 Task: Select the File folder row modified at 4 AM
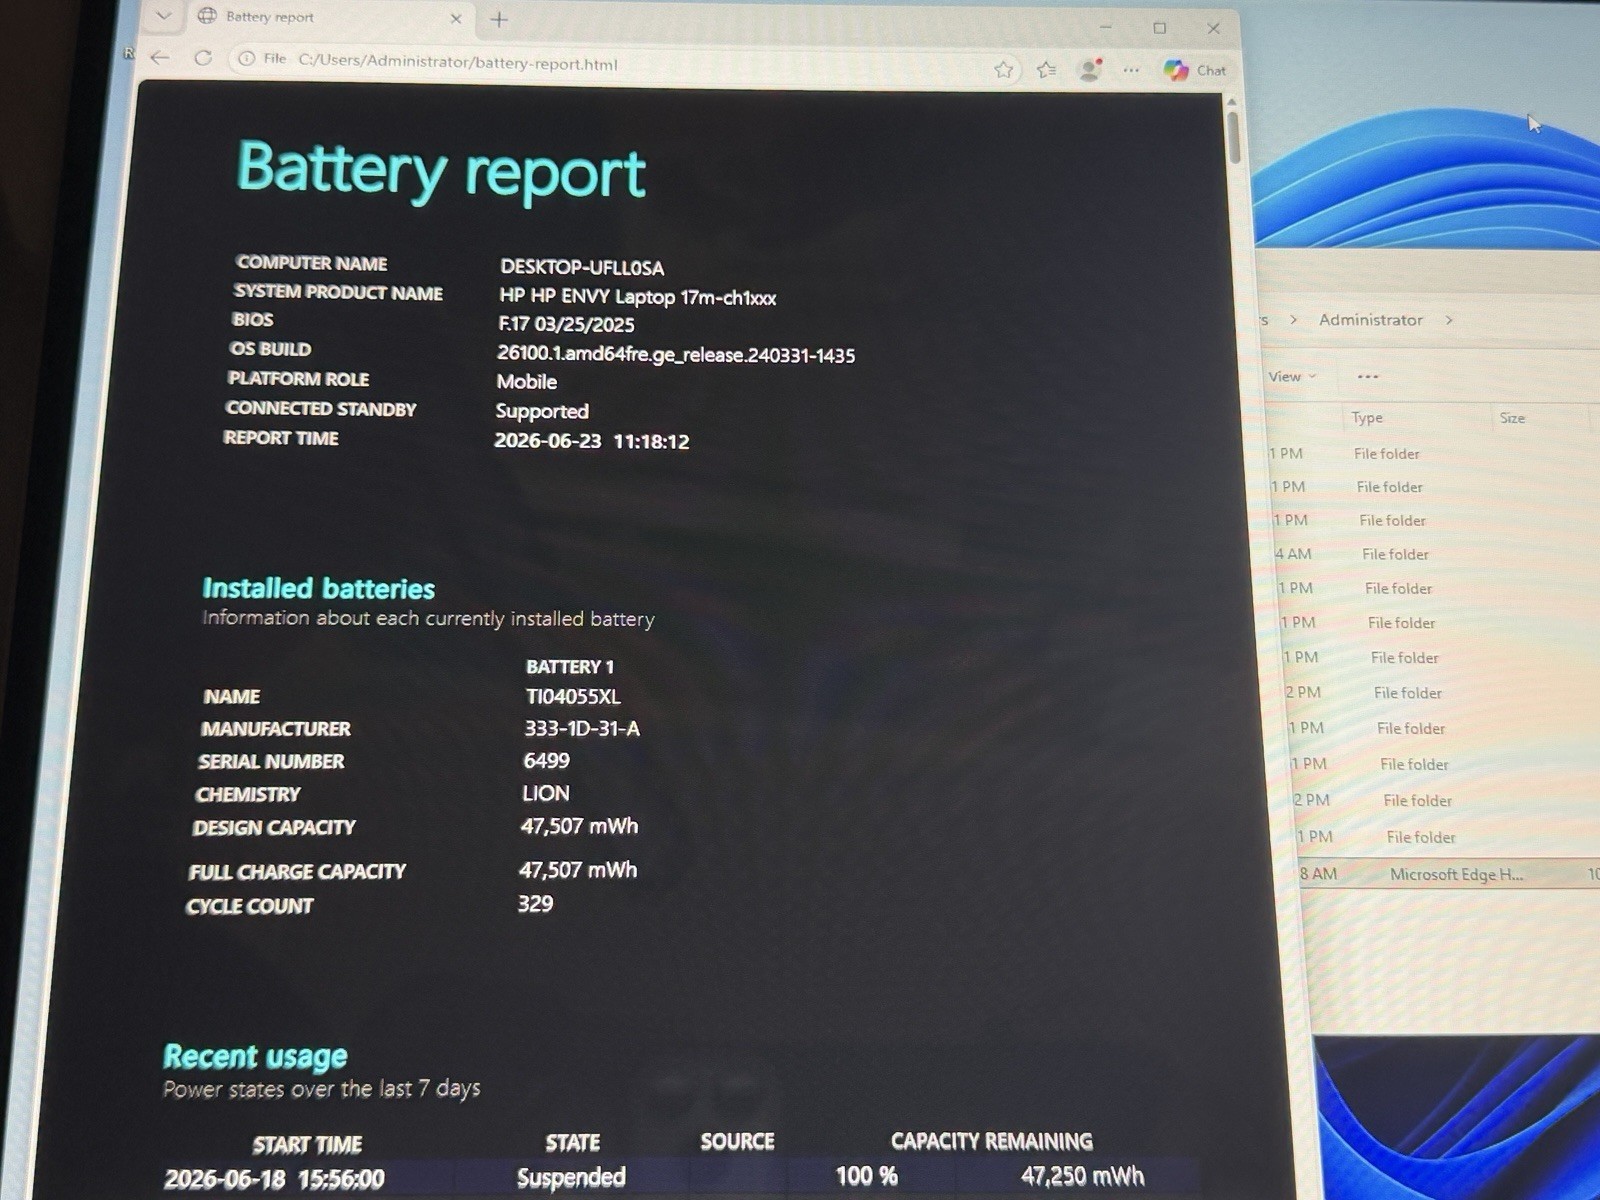(1435, 554)
